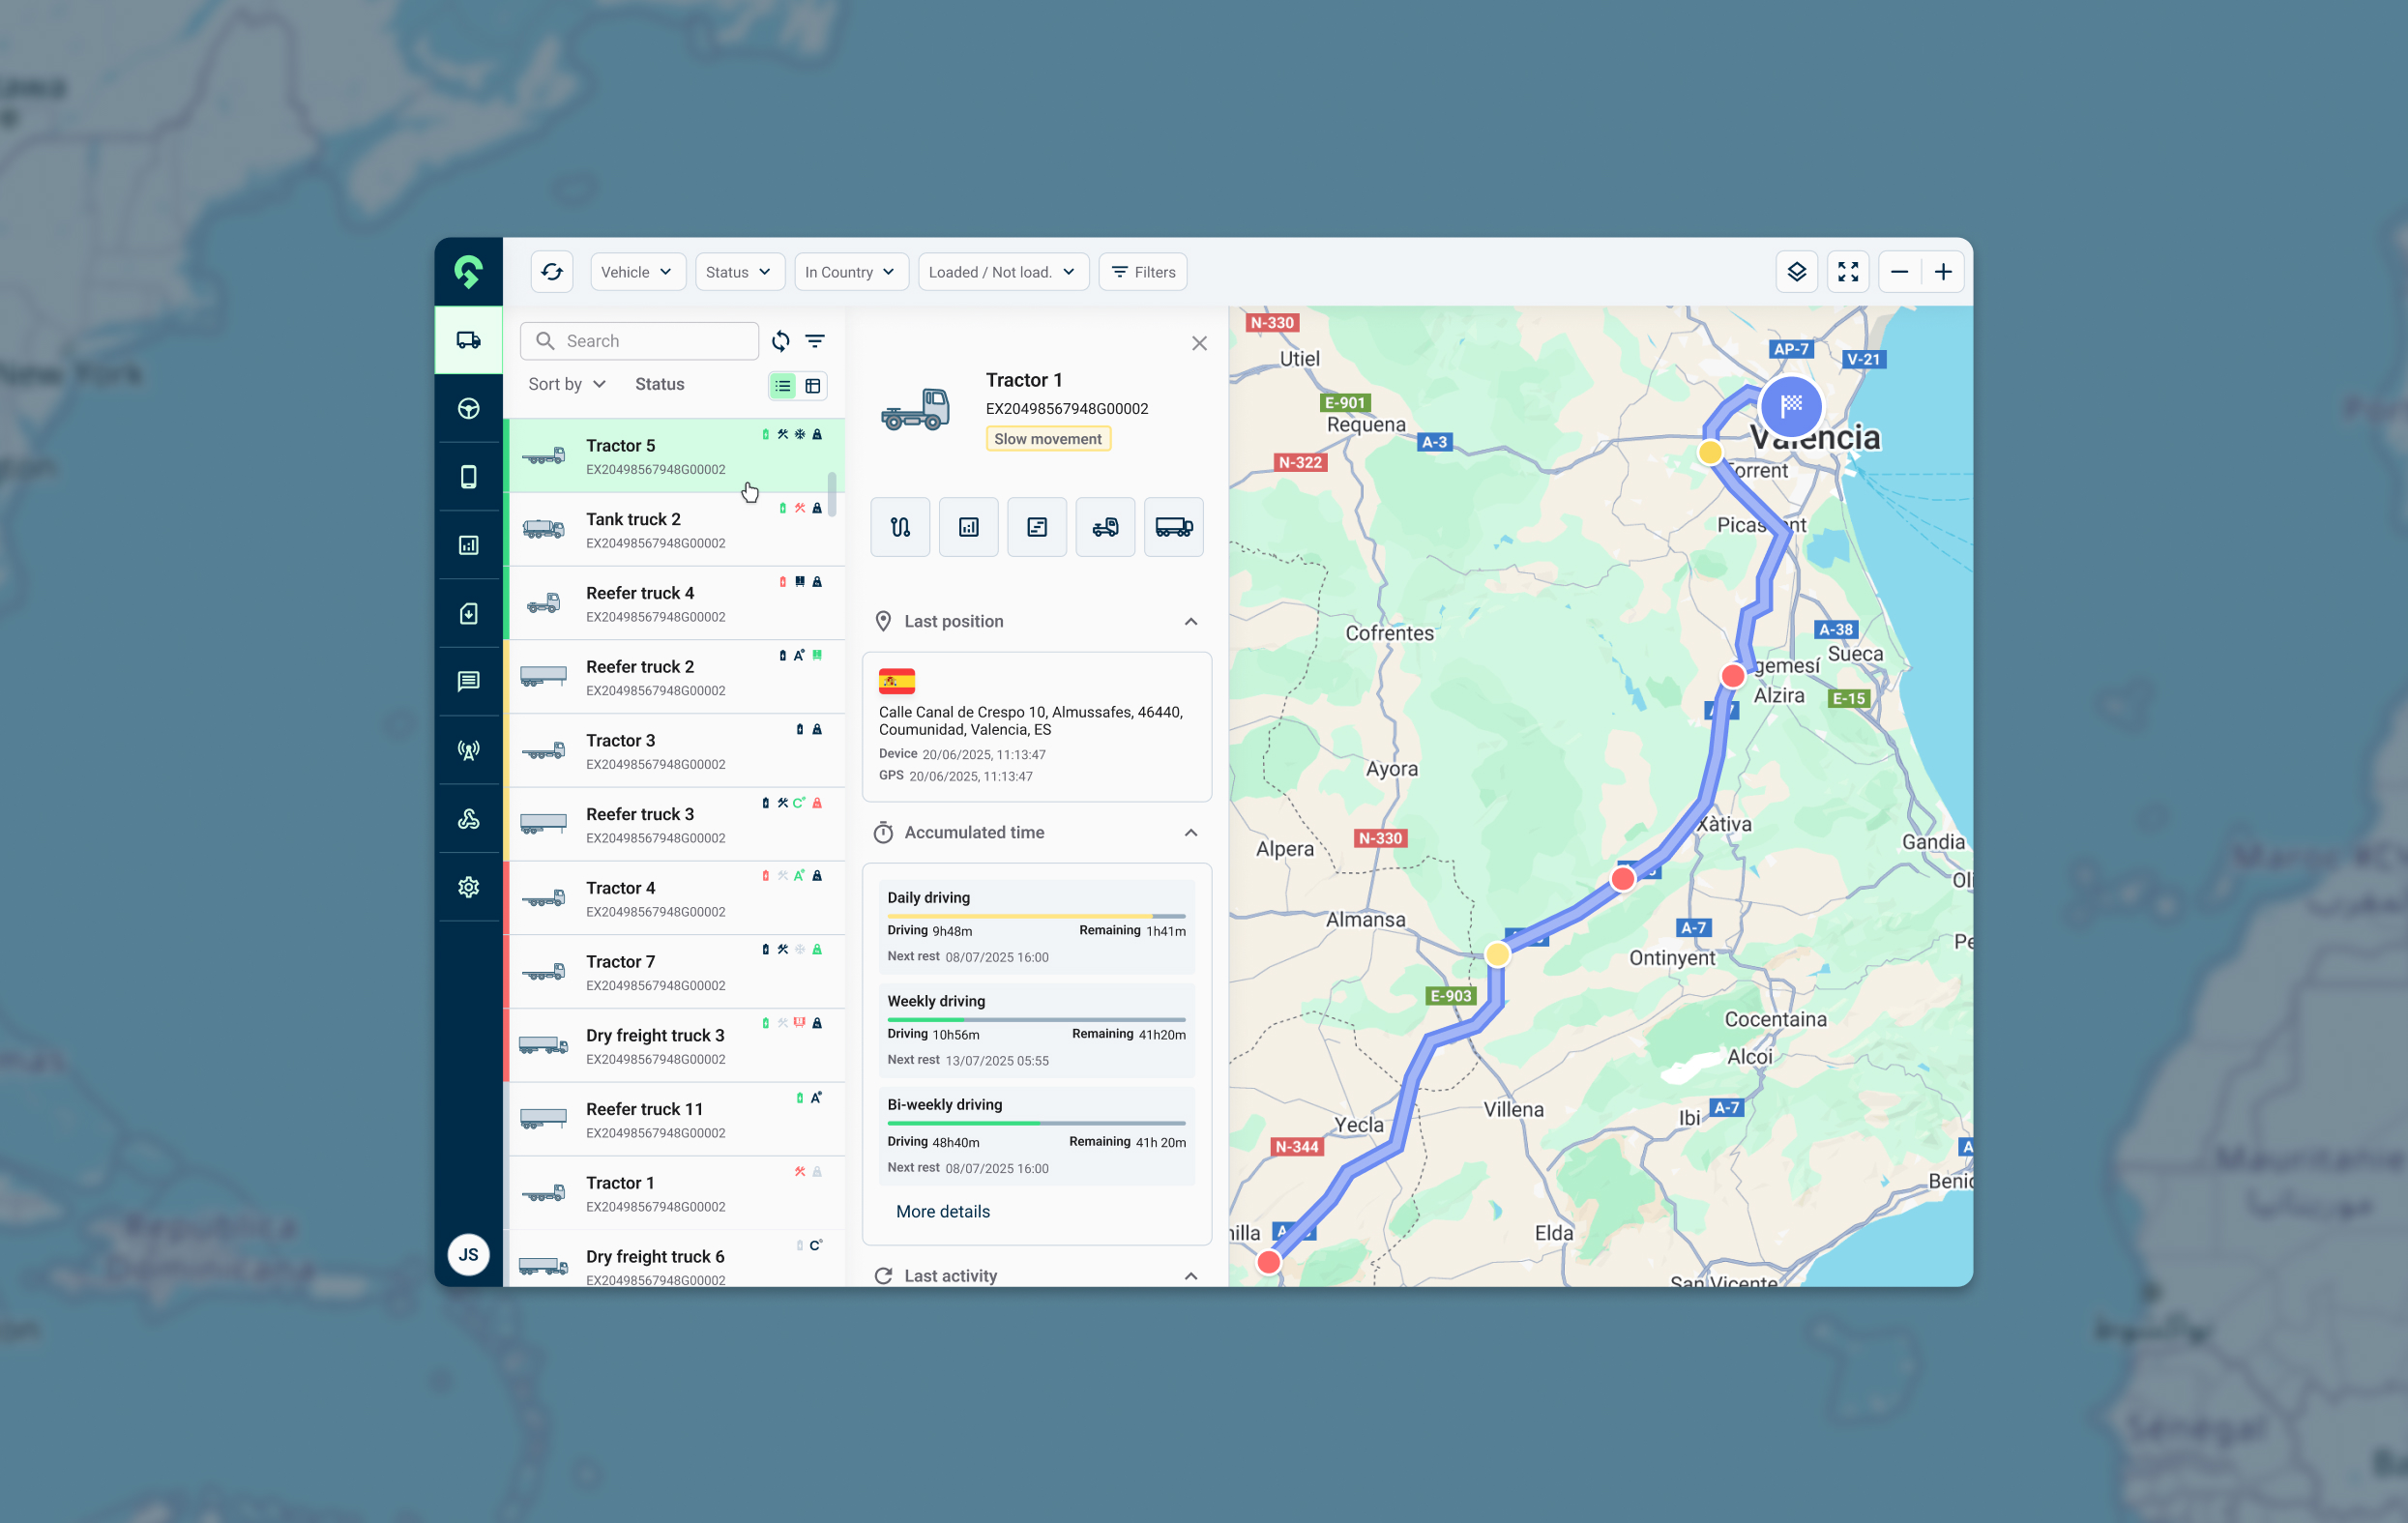Switch vehicle list to grid view

[x=814, y=385]
